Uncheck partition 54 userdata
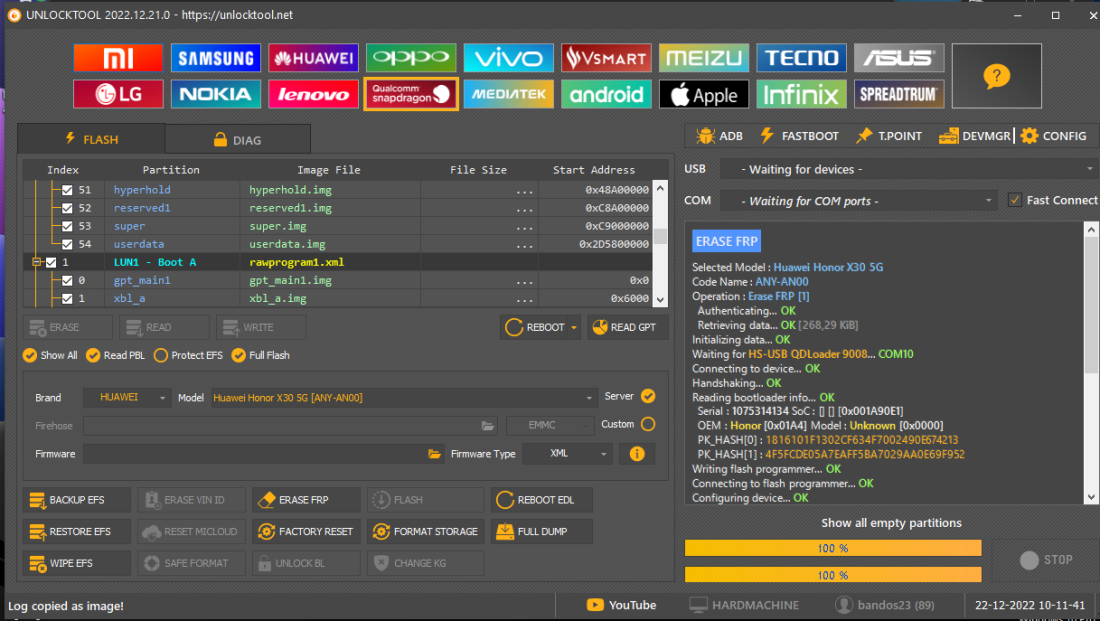The image size is (1100, 621). tap(67, 244)
